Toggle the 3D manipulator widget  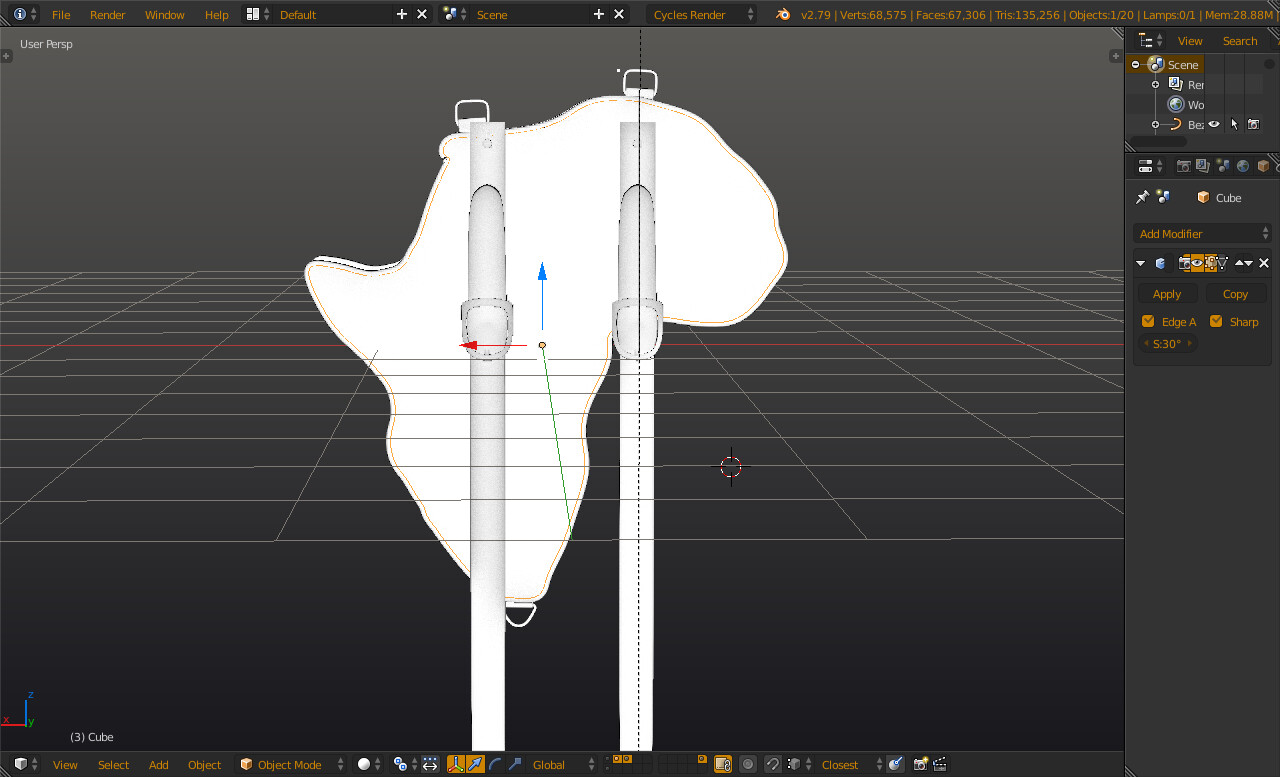point(456,764)
